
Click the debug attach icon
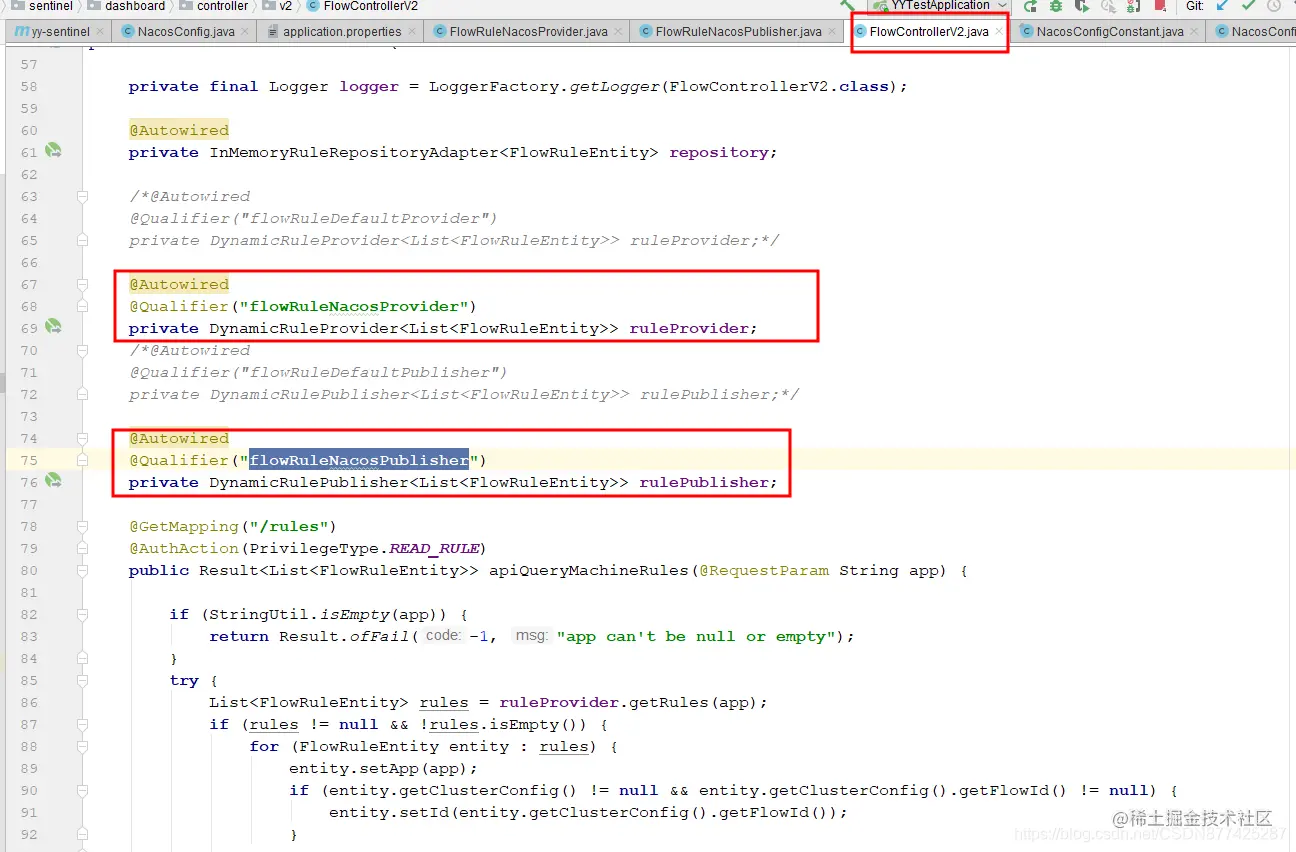tap(1134, 6)
